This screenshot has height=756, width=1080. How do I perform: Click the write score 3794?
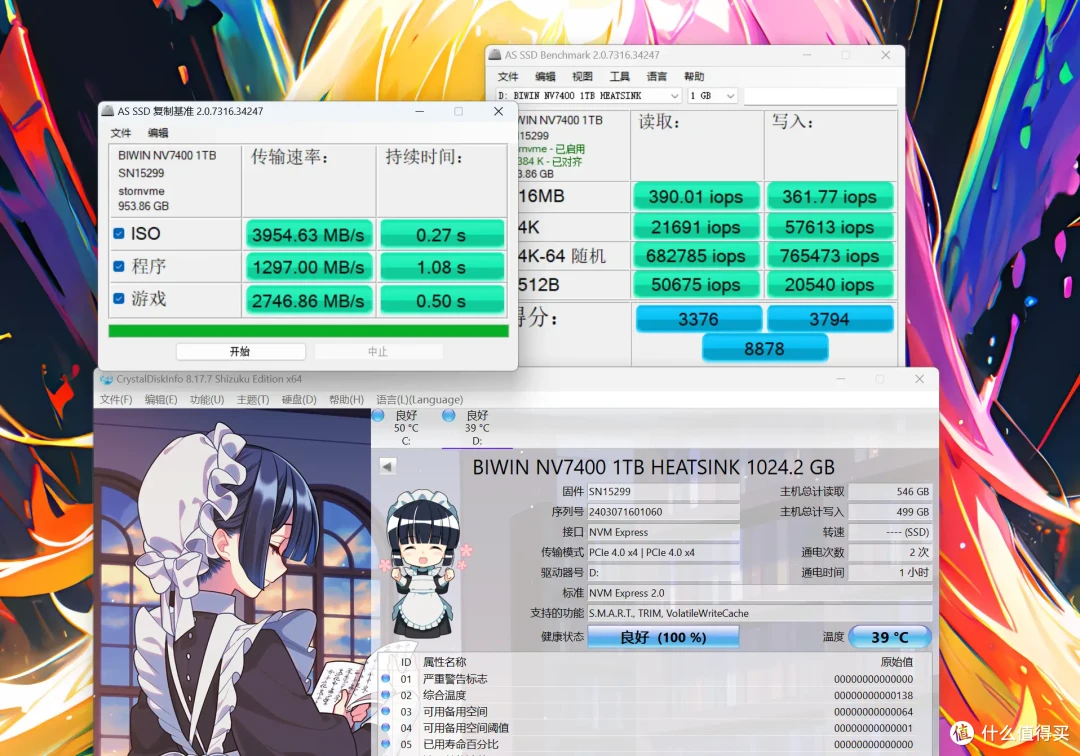[829, 319]
